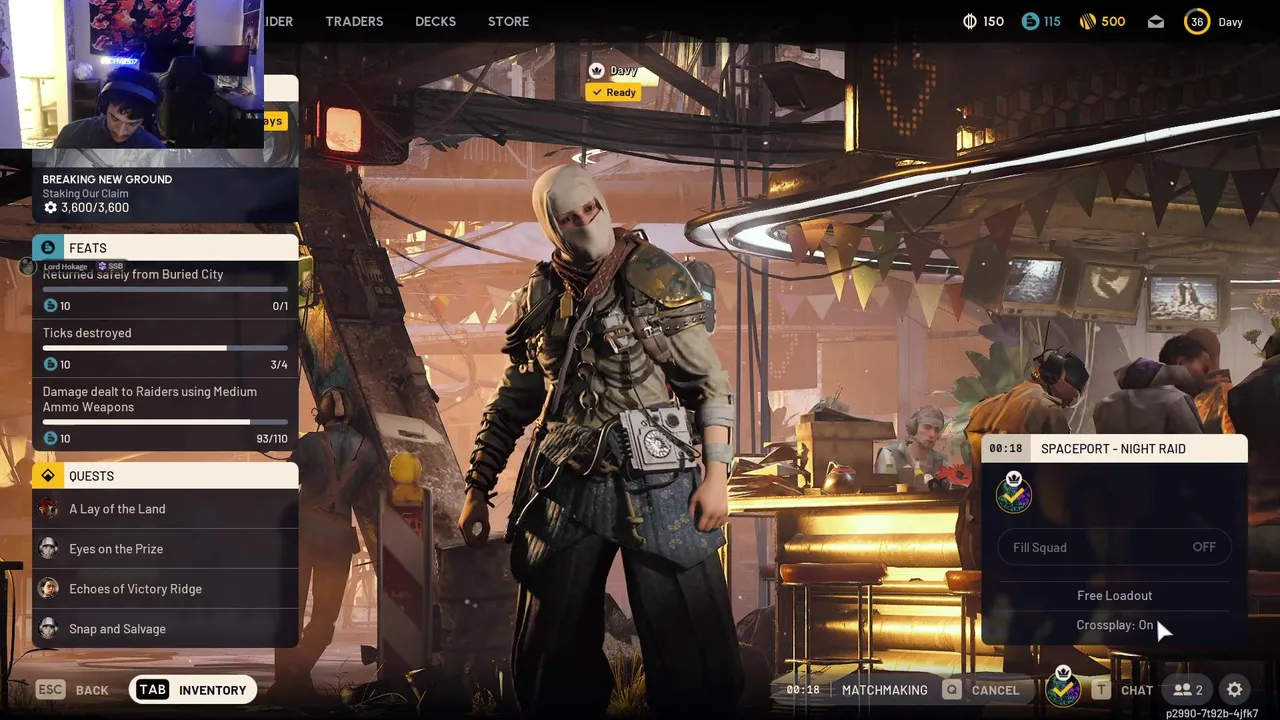The width and height of the screenshot is (1280, 720).
Task: Click the 150 coin currency icon
Action: point(969,21)
